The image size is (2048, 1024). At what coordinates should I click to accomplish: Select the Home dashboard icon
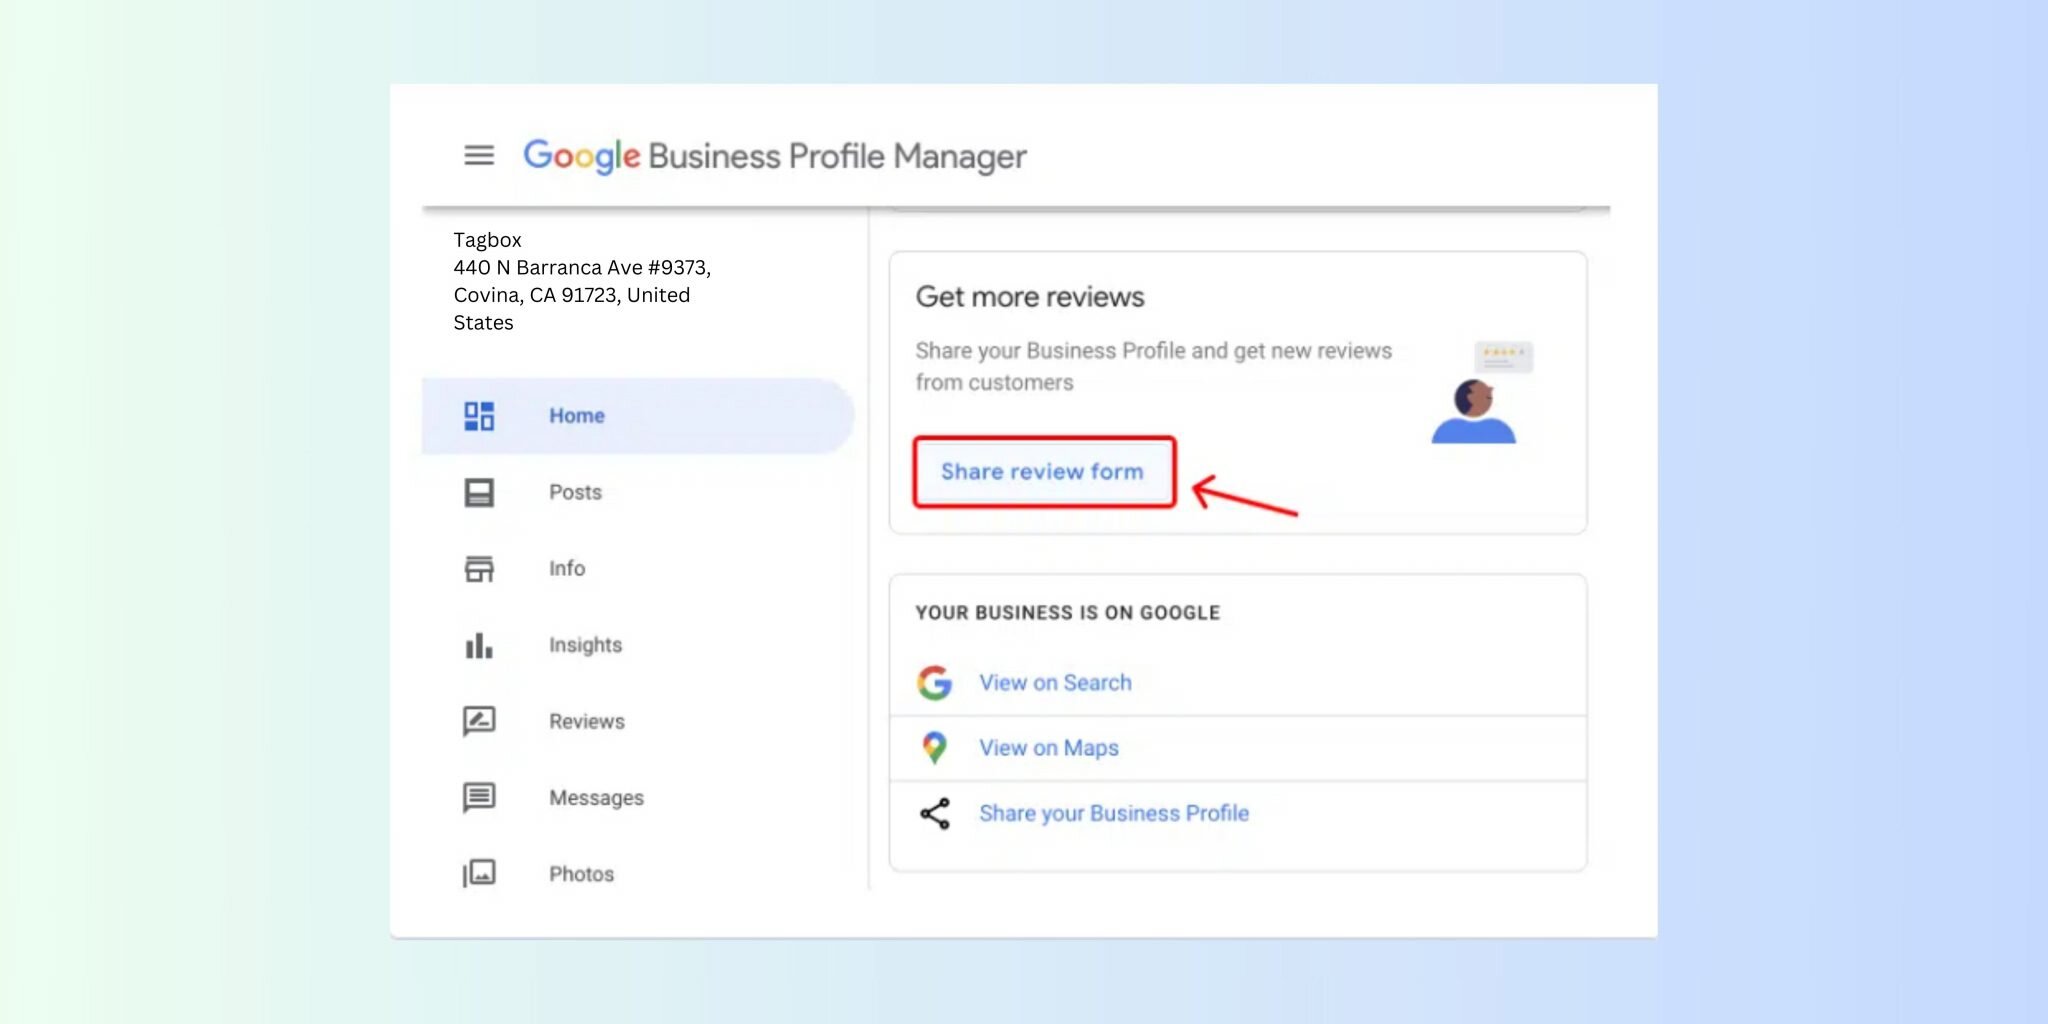[479, 415]
